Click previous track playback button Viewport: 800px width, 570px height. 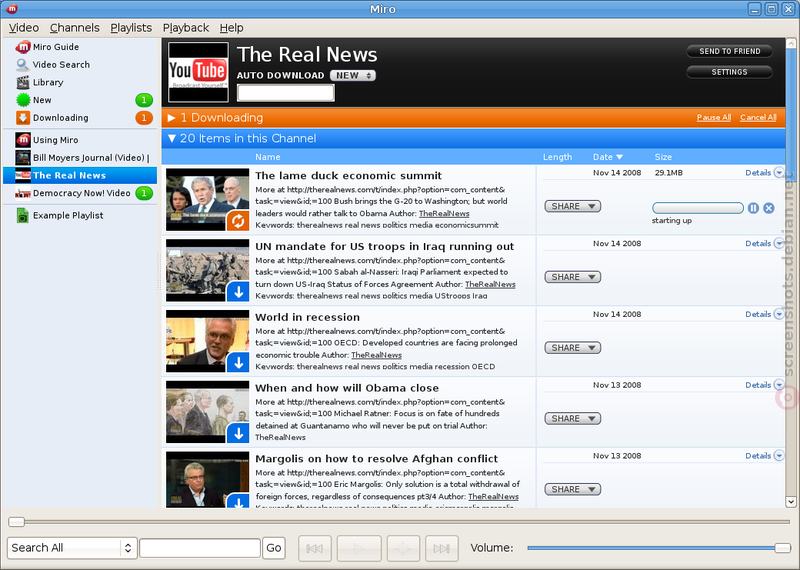coord(314,548)
